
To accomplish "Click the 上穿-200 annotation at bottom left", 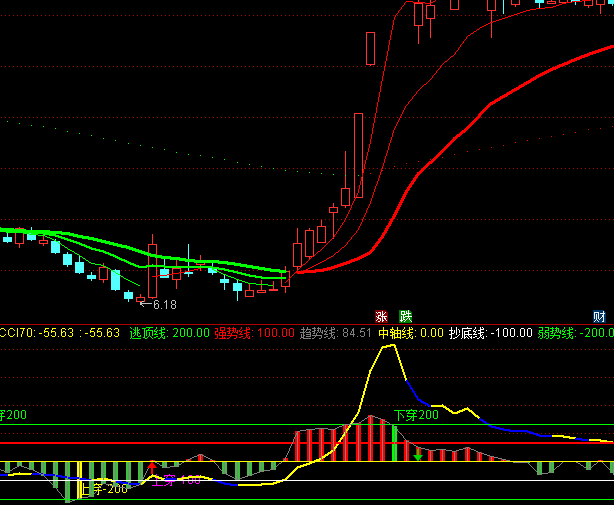I will click(104, 489).
